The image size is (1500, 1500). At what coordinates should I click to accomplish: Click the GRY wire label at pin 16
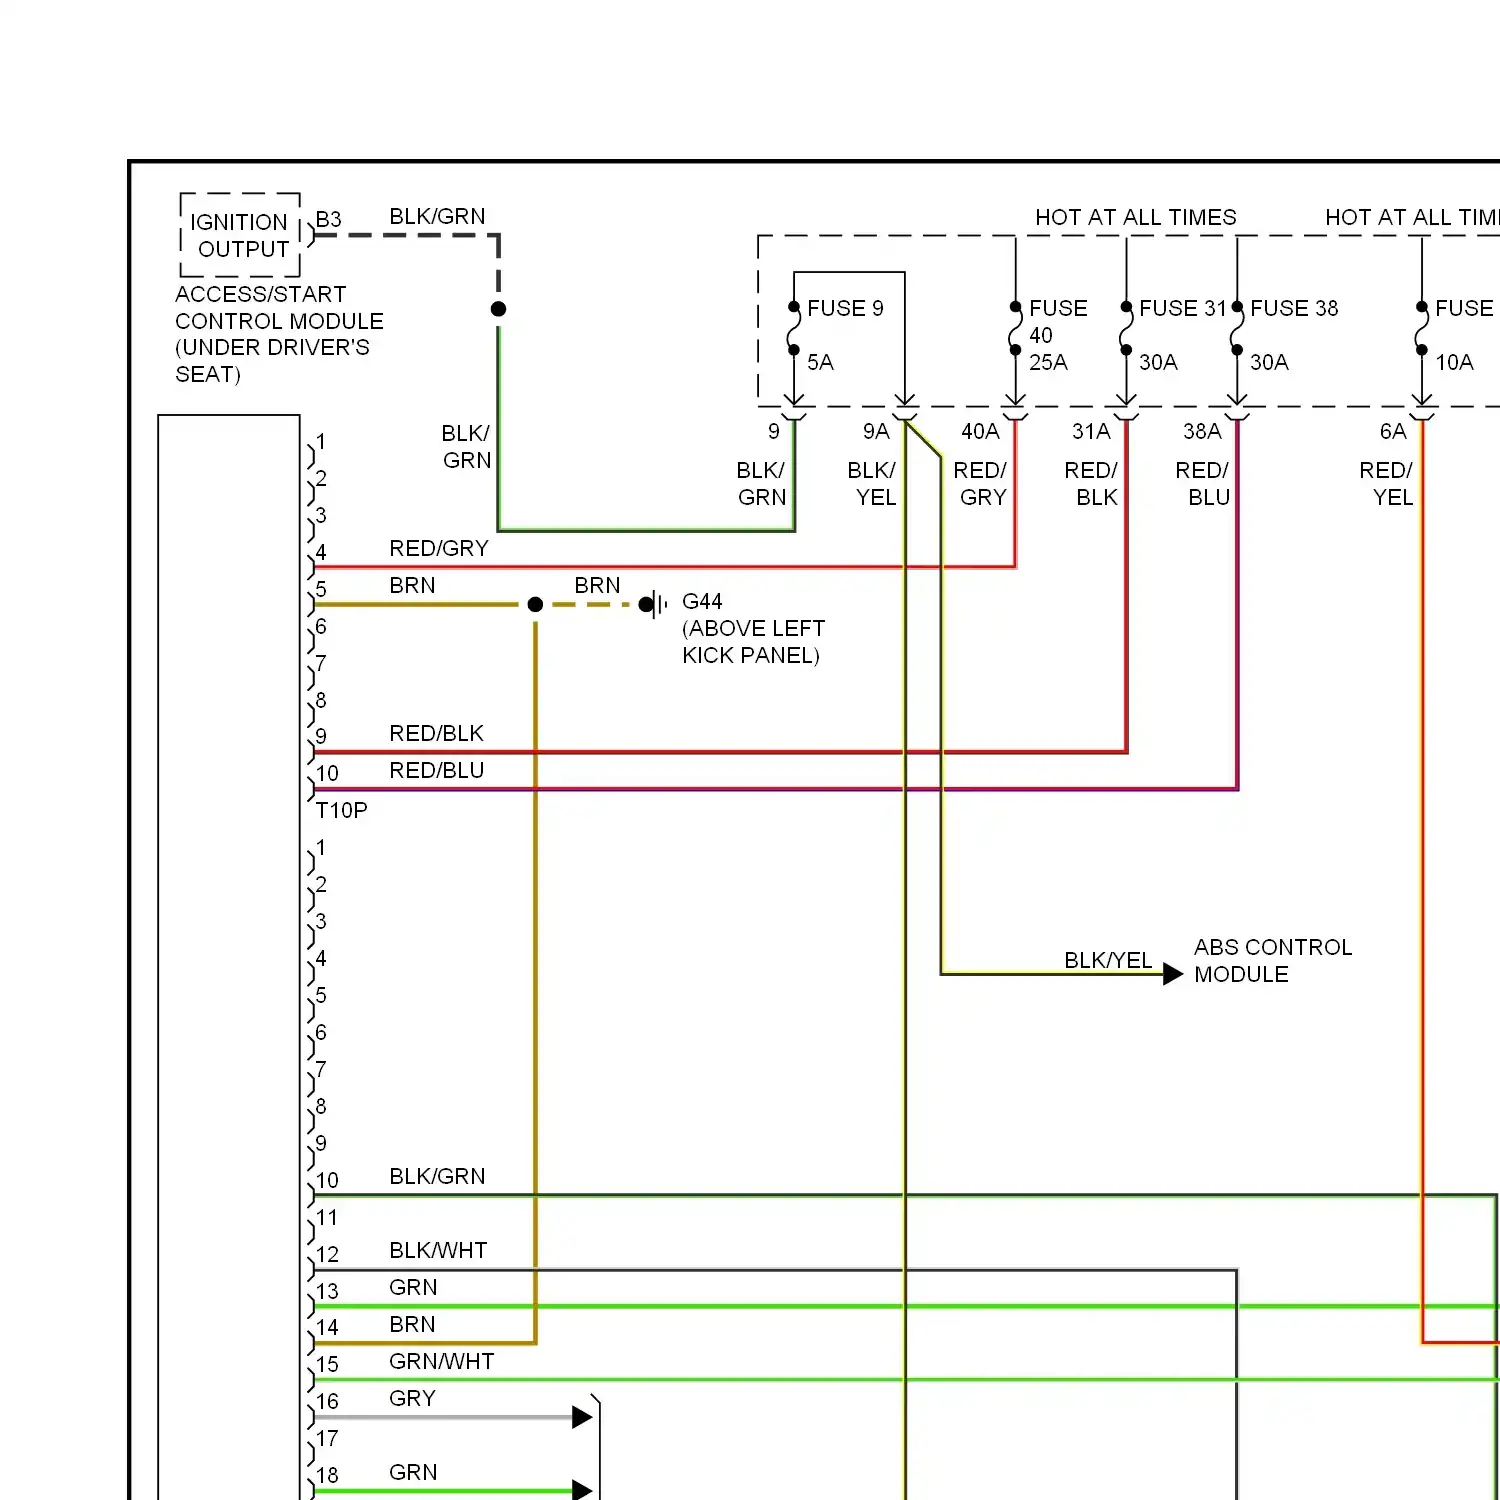pyautogui.click(x=412, y=1398)
